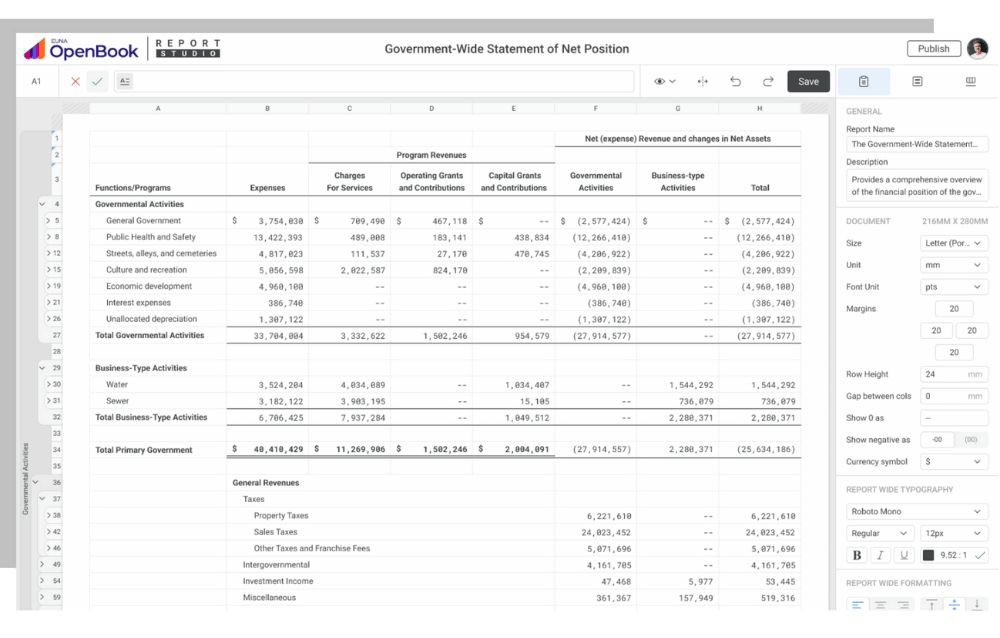Viewport: 1000px width, 638px height.
Task: Open the document Size dropdown
Action: coord(953,243)
